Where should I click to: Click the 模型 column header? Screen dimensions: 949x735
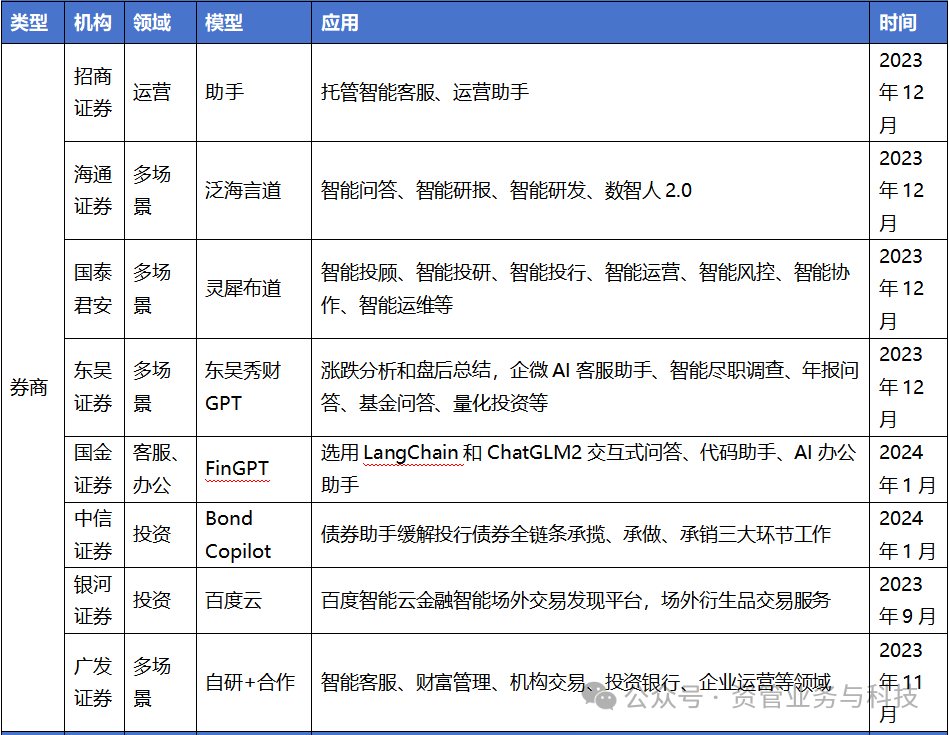click(254, 22)
